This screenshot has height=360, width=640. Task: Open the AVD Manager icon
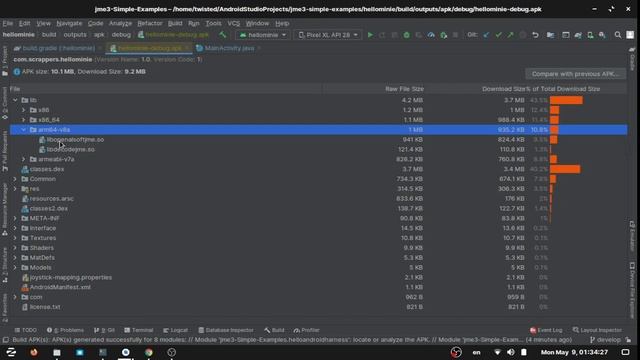[x=590, y=35]
